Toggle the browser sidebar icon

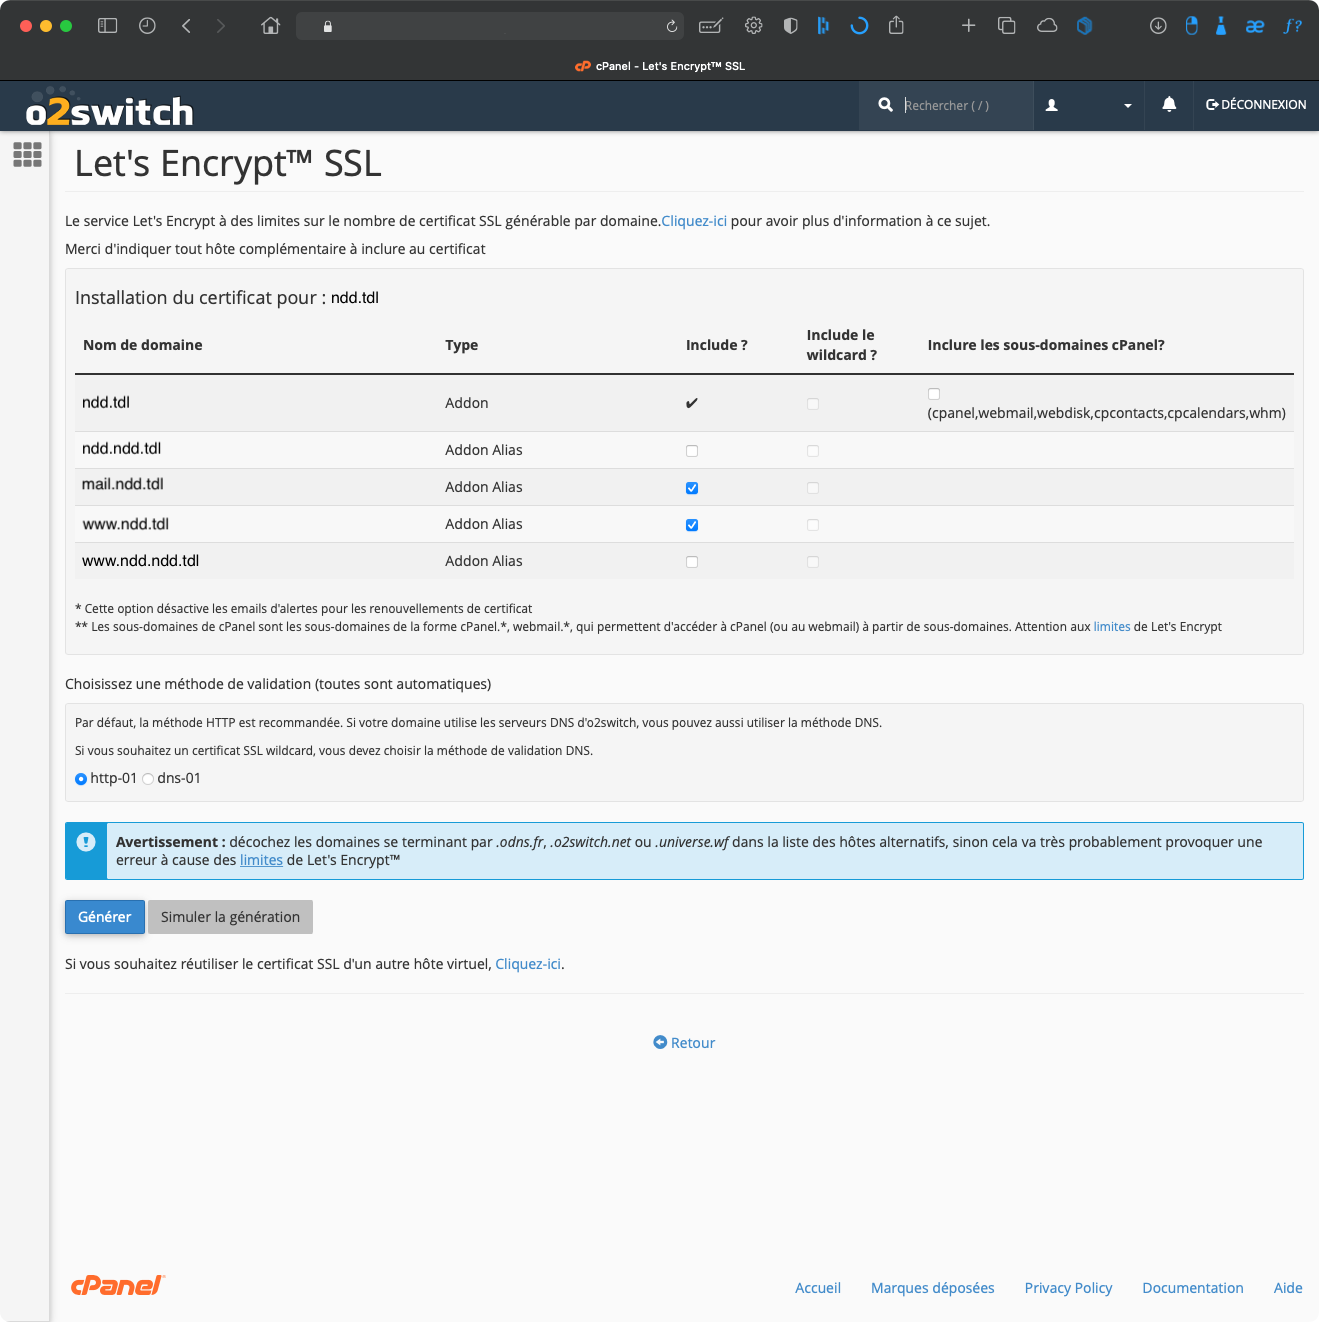pyautogui.click(x=107, y=26)
